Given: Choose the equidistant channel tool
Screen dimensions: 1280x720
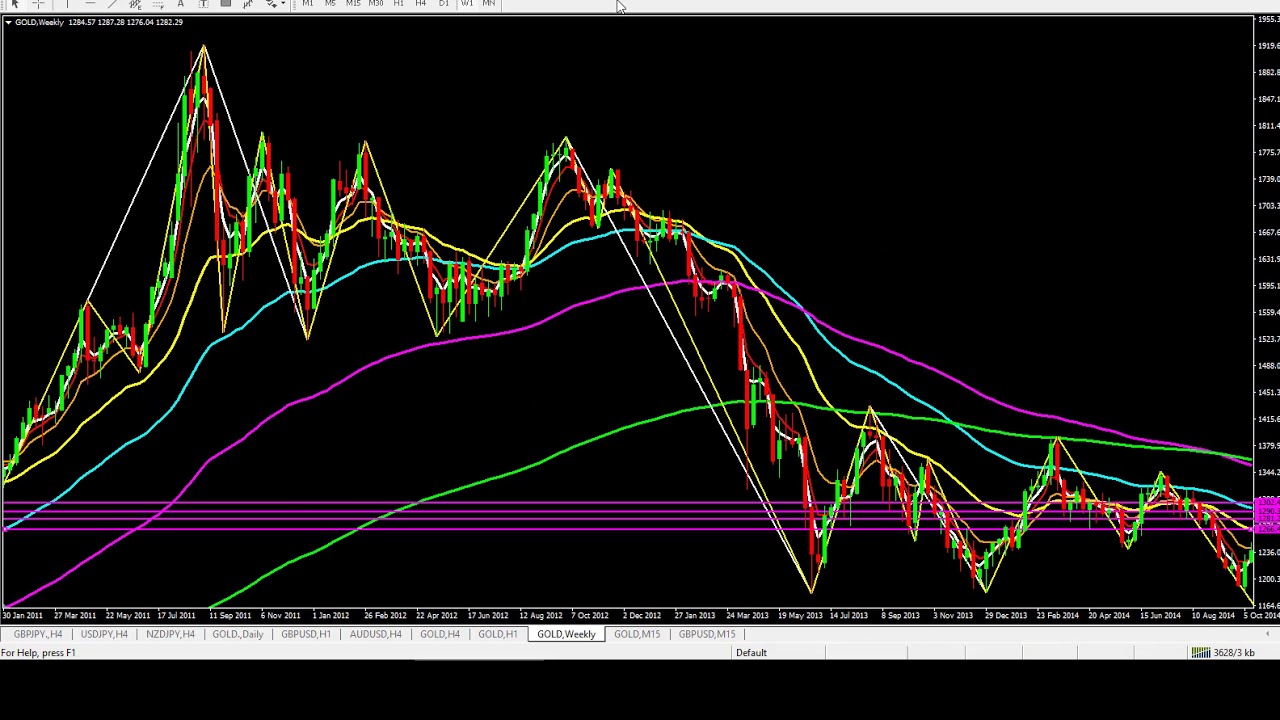Looking at the screenshot, I should tap(135, 4).
